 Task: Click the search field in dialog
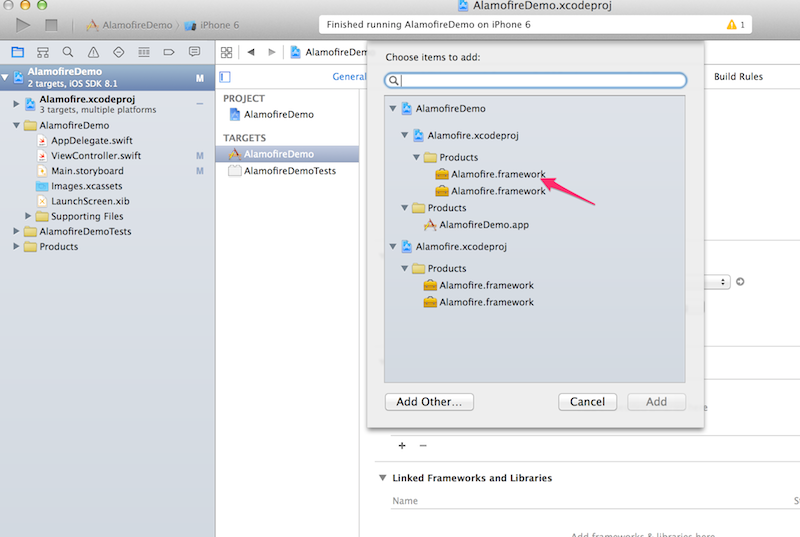pos(535,81)
